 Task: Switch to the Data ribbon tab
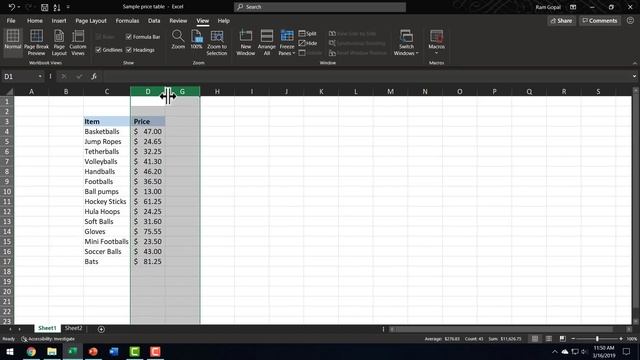154,21
